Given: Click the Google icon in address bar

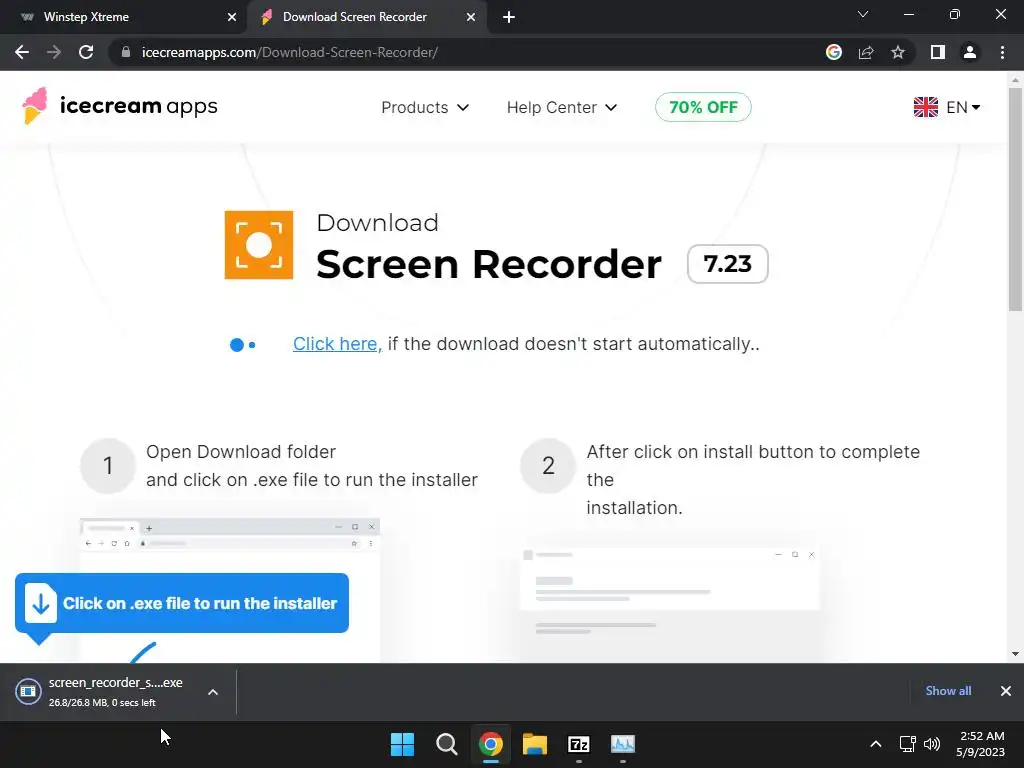Looking at the screenshot, I should [x=834, y=52].
